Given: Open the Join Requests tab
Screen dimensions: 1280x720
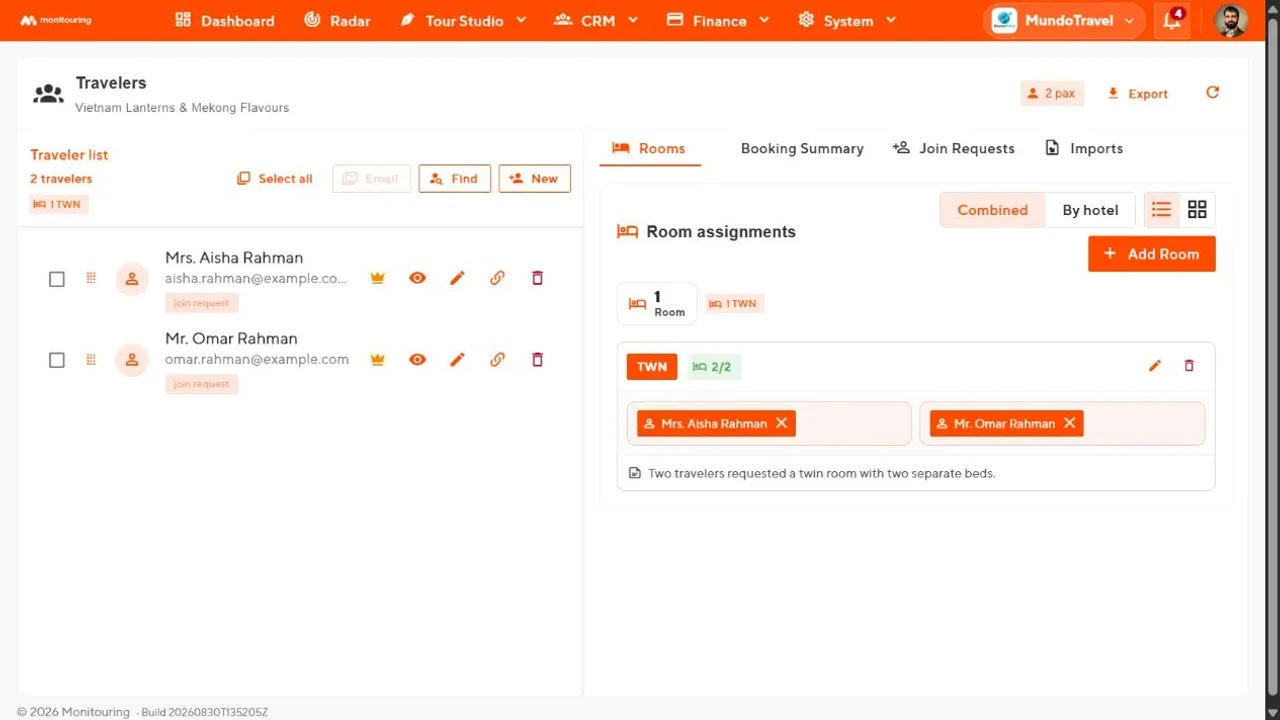Looking at the screenshot, I should pyautogui.click(x=953, y=148).
